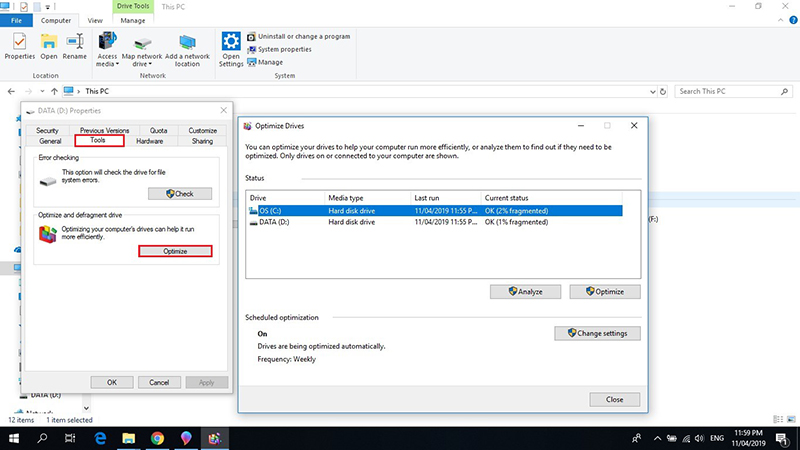Viewport: 800px width, 450px height.
Task: Select the Rename ribbon icon
Action: pos(74,46)
